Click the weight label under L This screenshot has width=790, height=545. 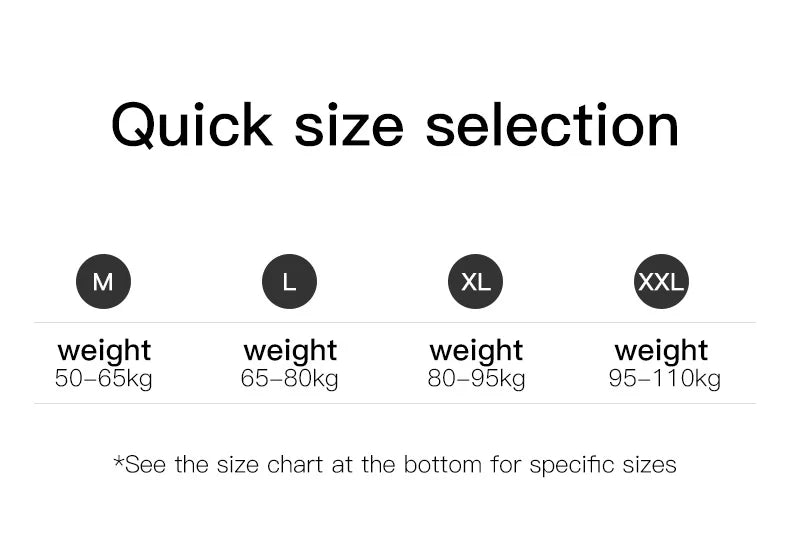pyautogui.click(x=290, y=351)
